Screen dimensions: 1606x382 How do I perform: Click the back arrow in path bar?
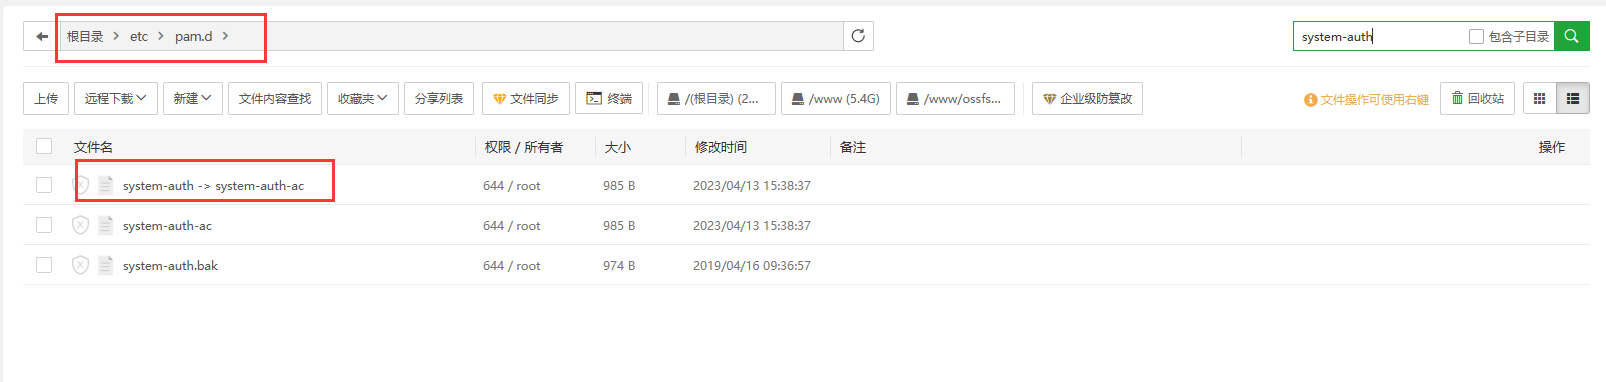pyautogui.click(x=42, y=36)
